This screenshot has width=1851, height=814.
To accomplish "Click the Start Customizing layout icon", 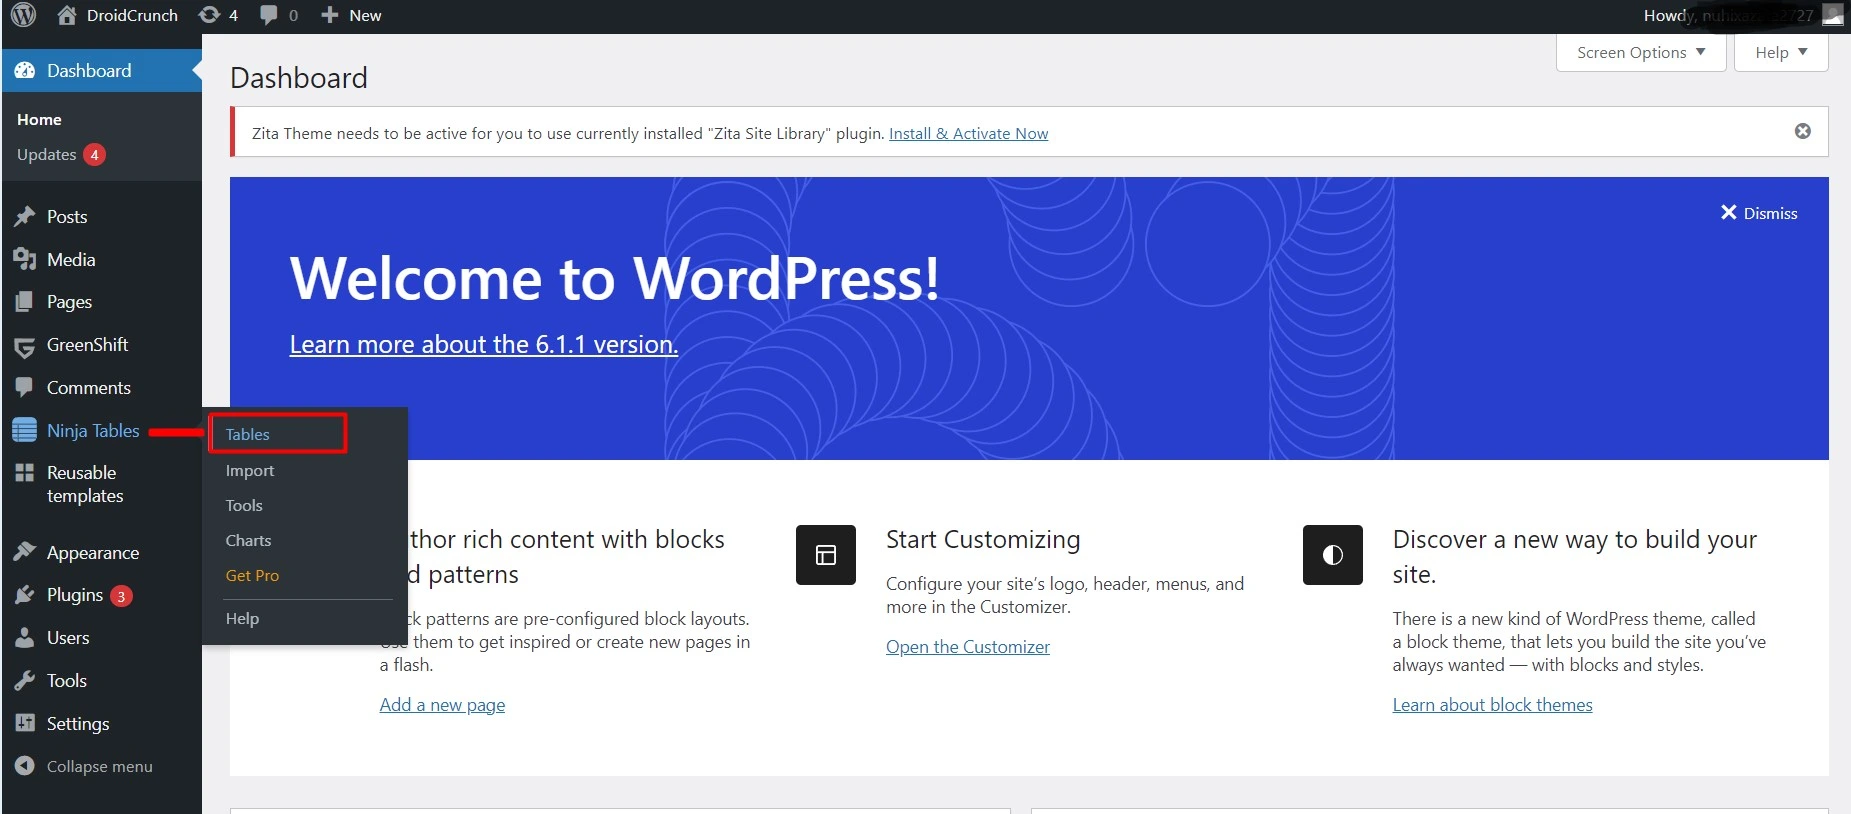I will pyautogui.click(x=826, y=555).
